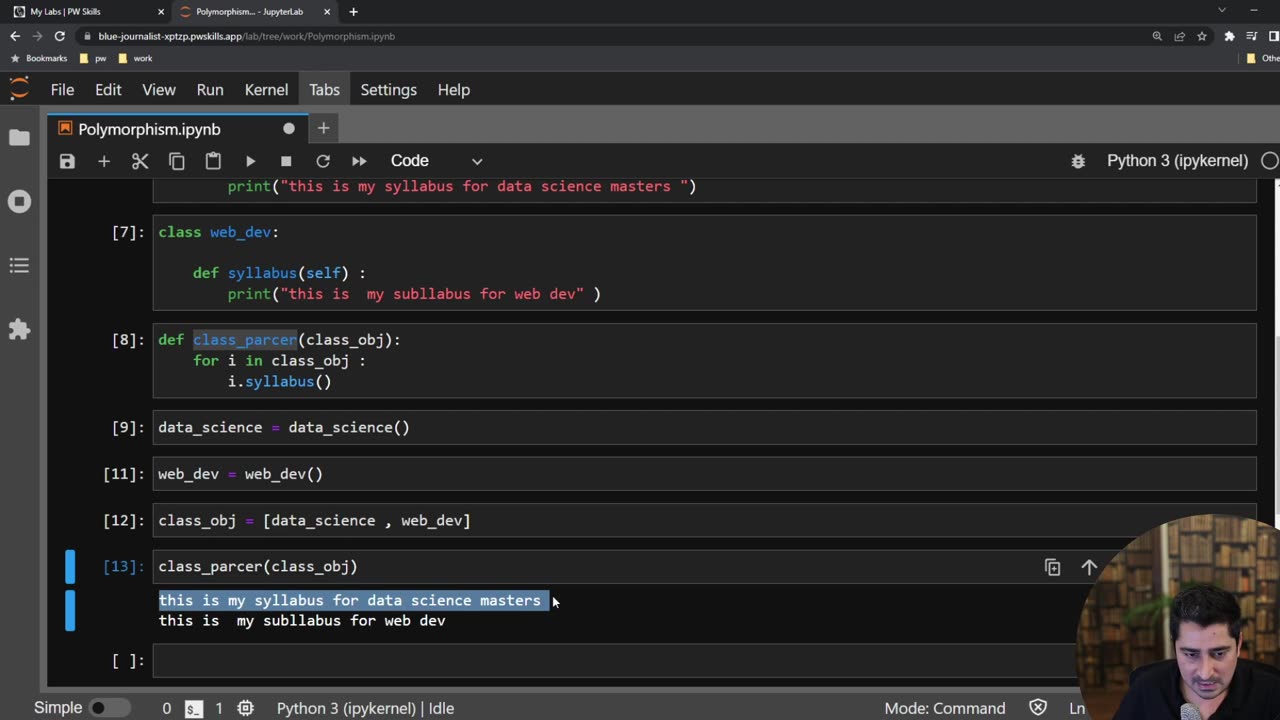Screen dimensions: 1280x720
Task: Open the Run menu
Action: click(x=210, y=90)
